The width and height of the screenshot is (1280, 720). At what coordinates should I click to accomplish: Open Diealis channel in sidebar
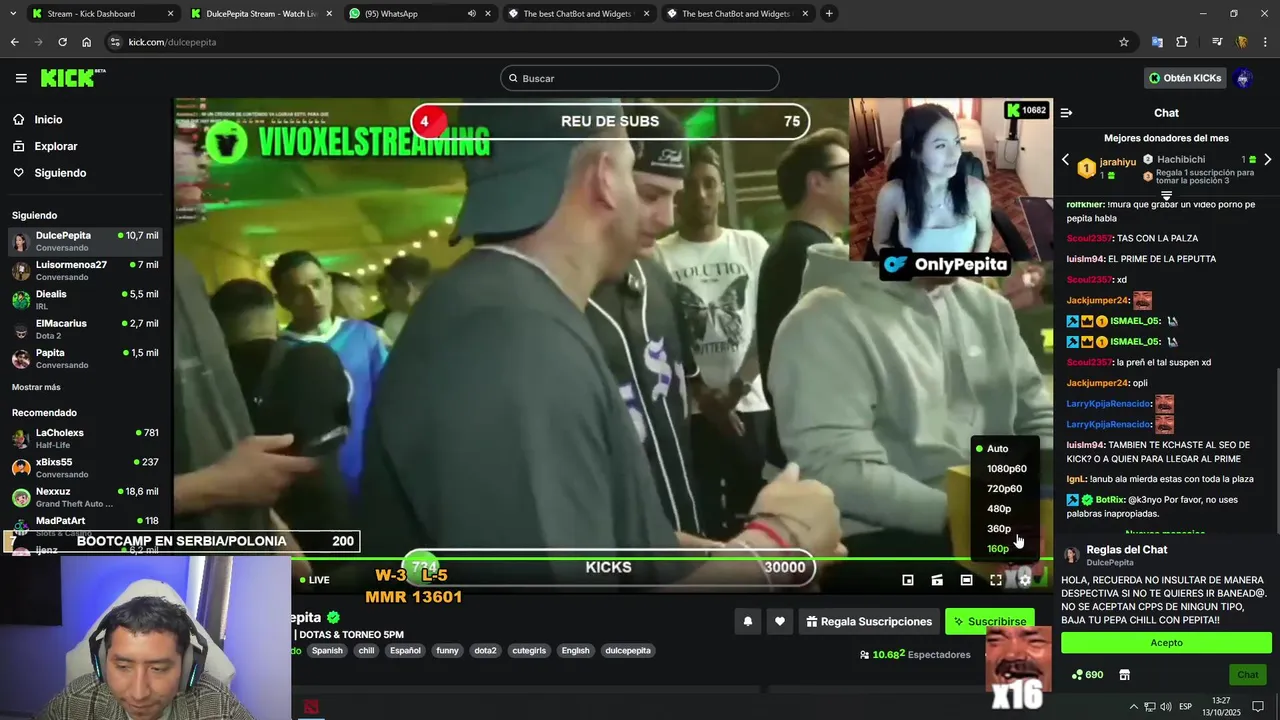coord(85,299)
